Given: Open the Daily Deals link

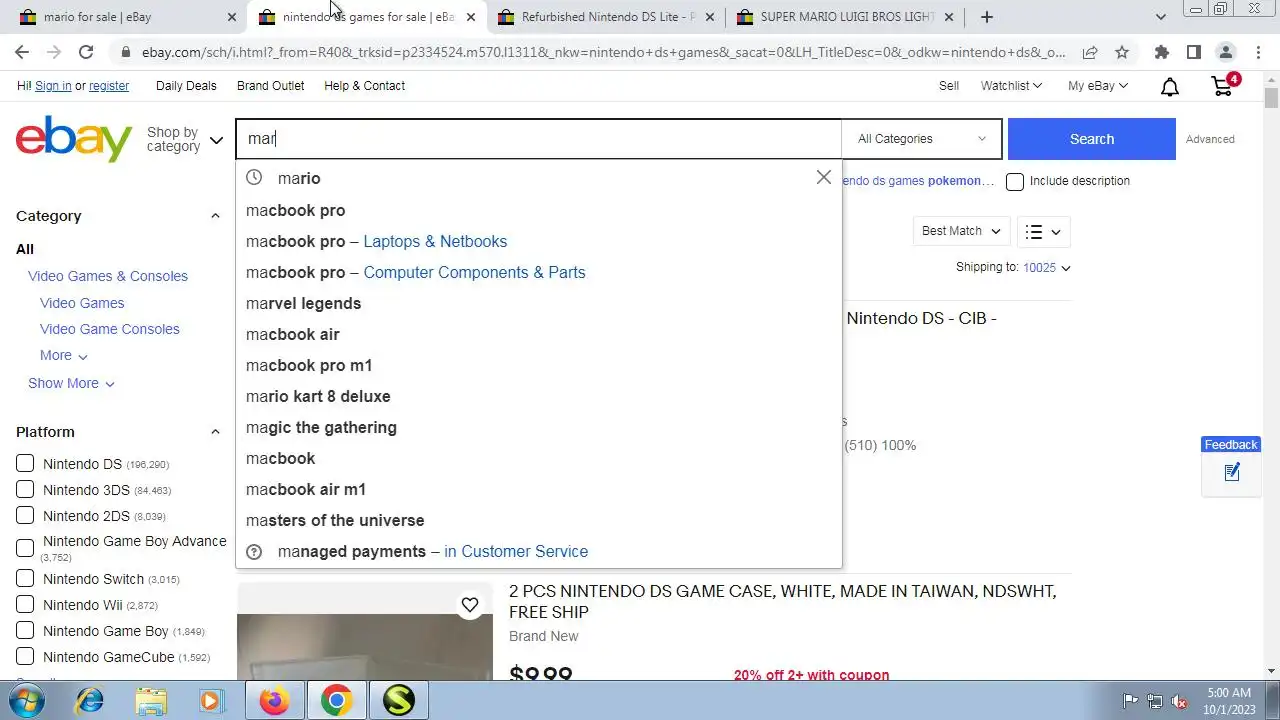Looking at the screenshot, I should click(186, 86).
